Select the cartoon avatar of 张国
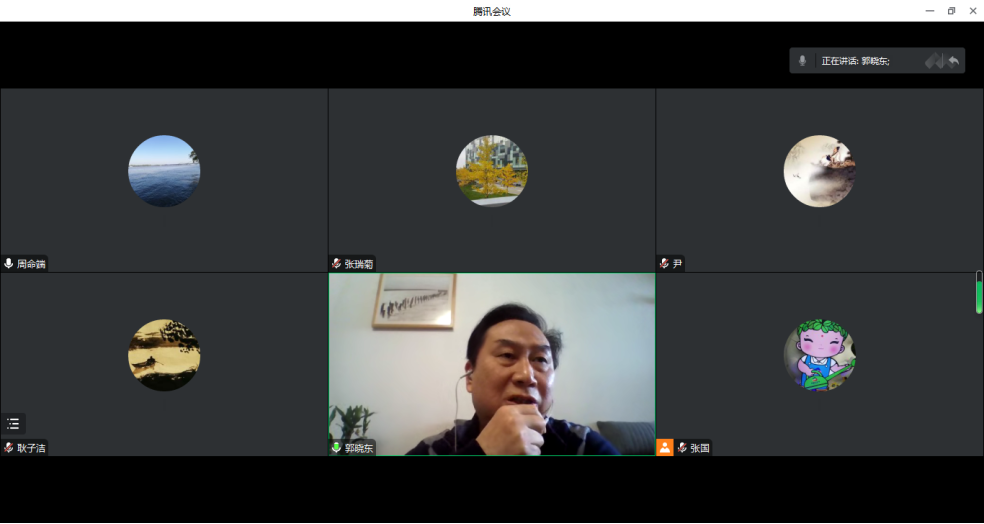 tap(820, 355)
